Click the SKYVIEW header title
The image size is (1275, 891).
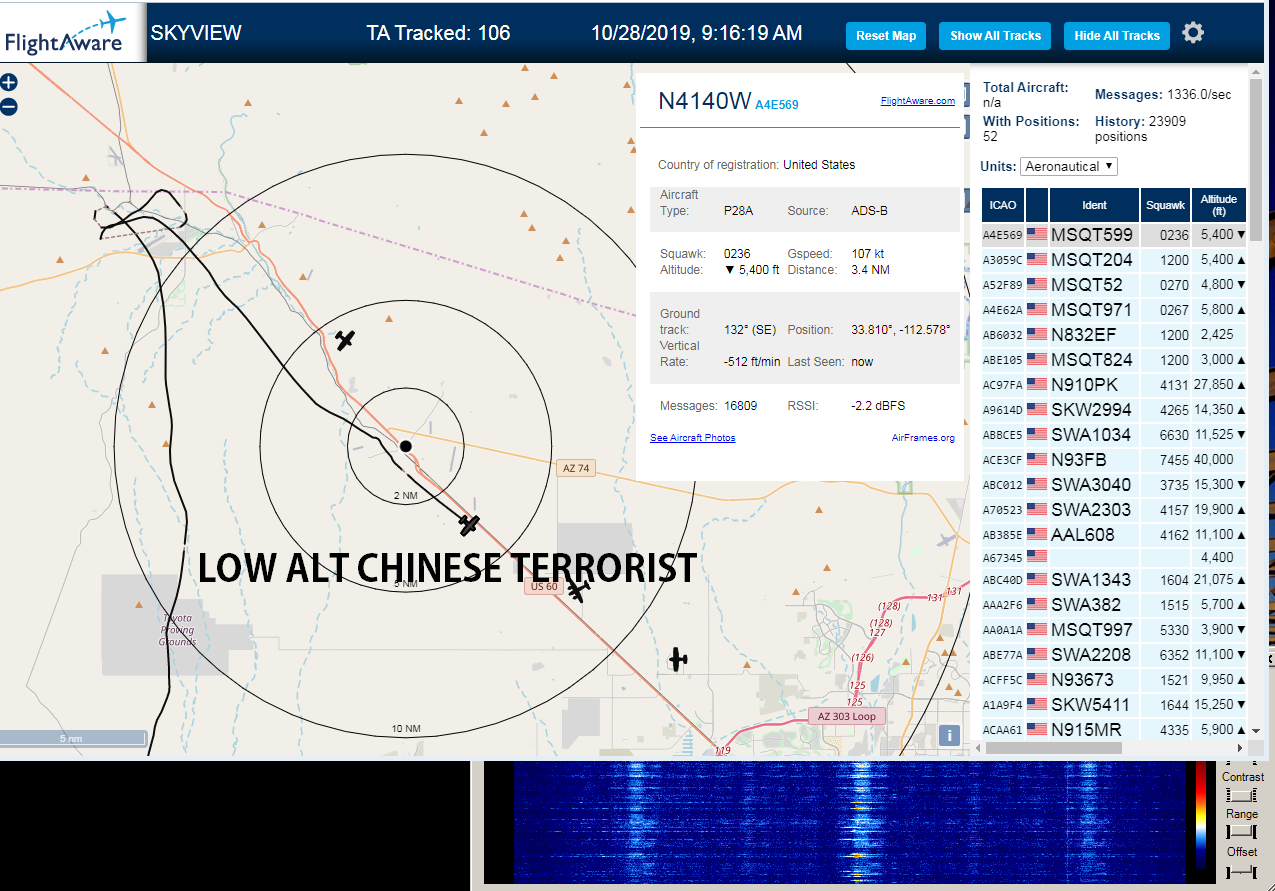(x=196, y=33)
